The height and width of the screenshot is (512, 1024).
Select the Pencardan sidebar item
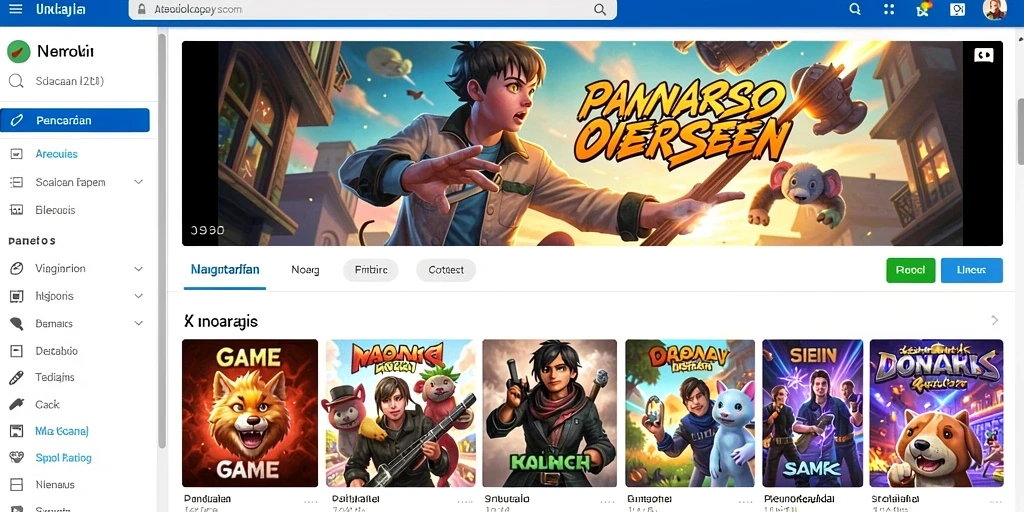75,120
